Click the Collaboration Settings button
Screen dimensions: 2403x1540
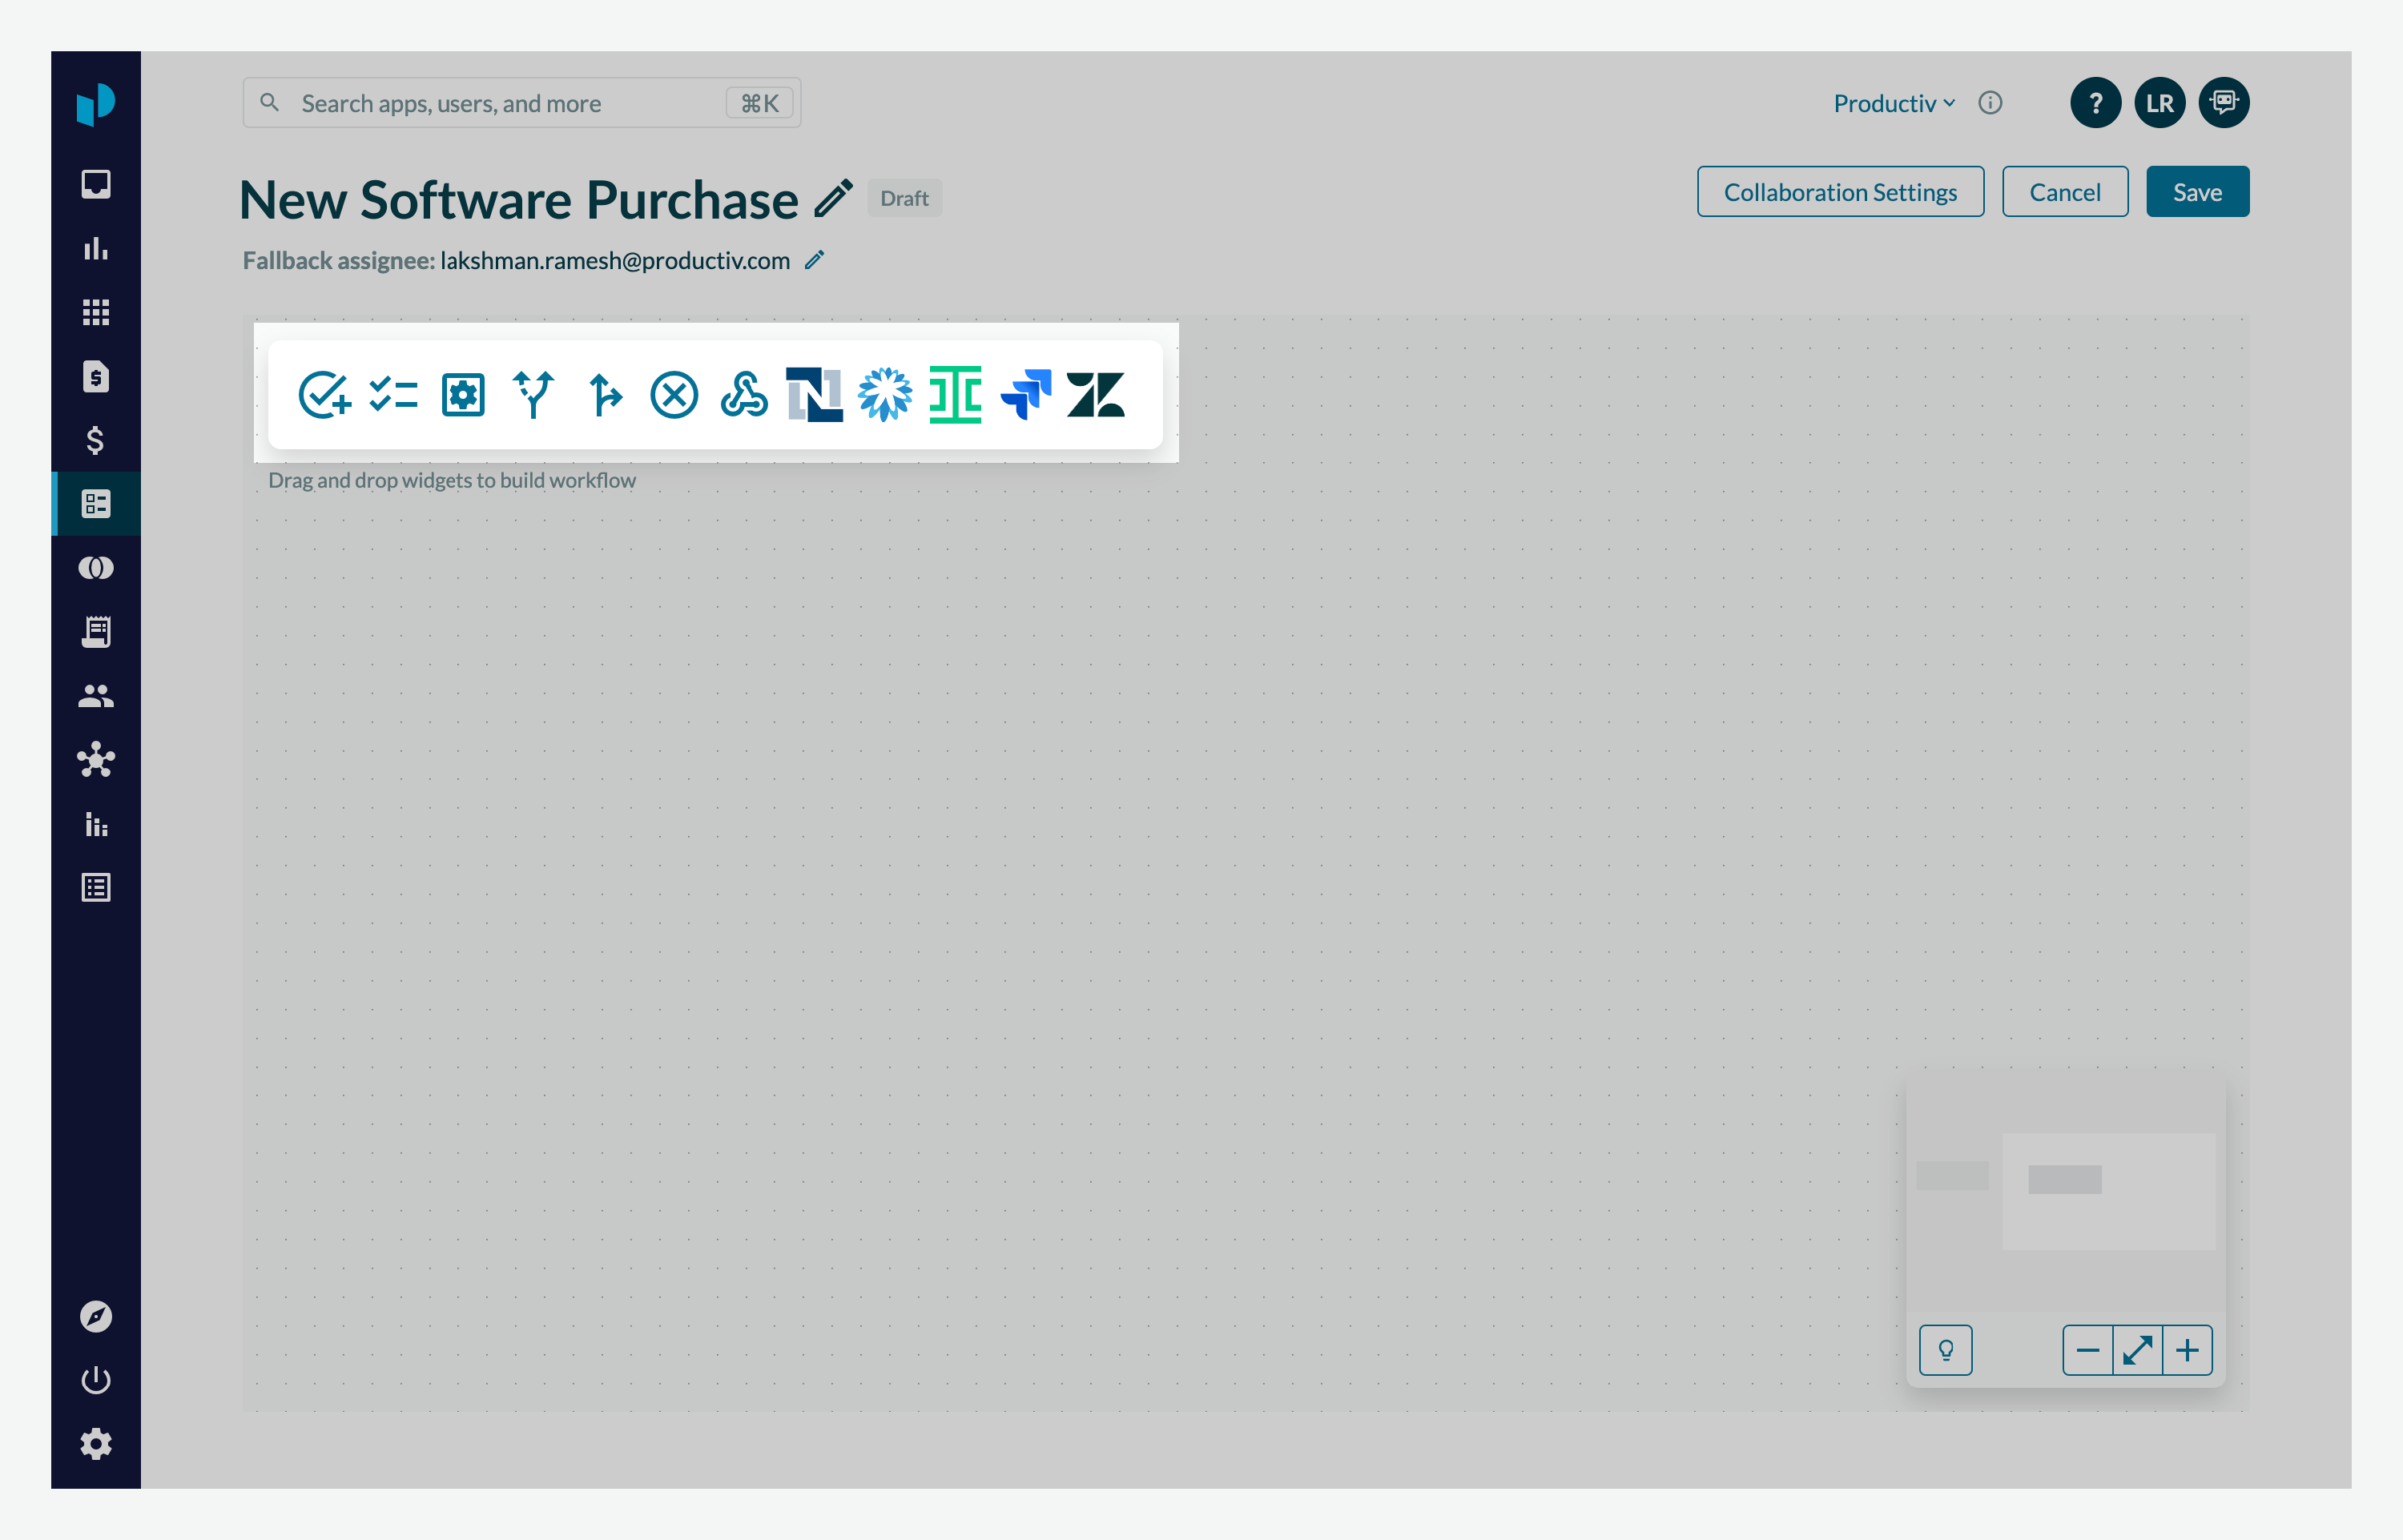(1840, 192)
